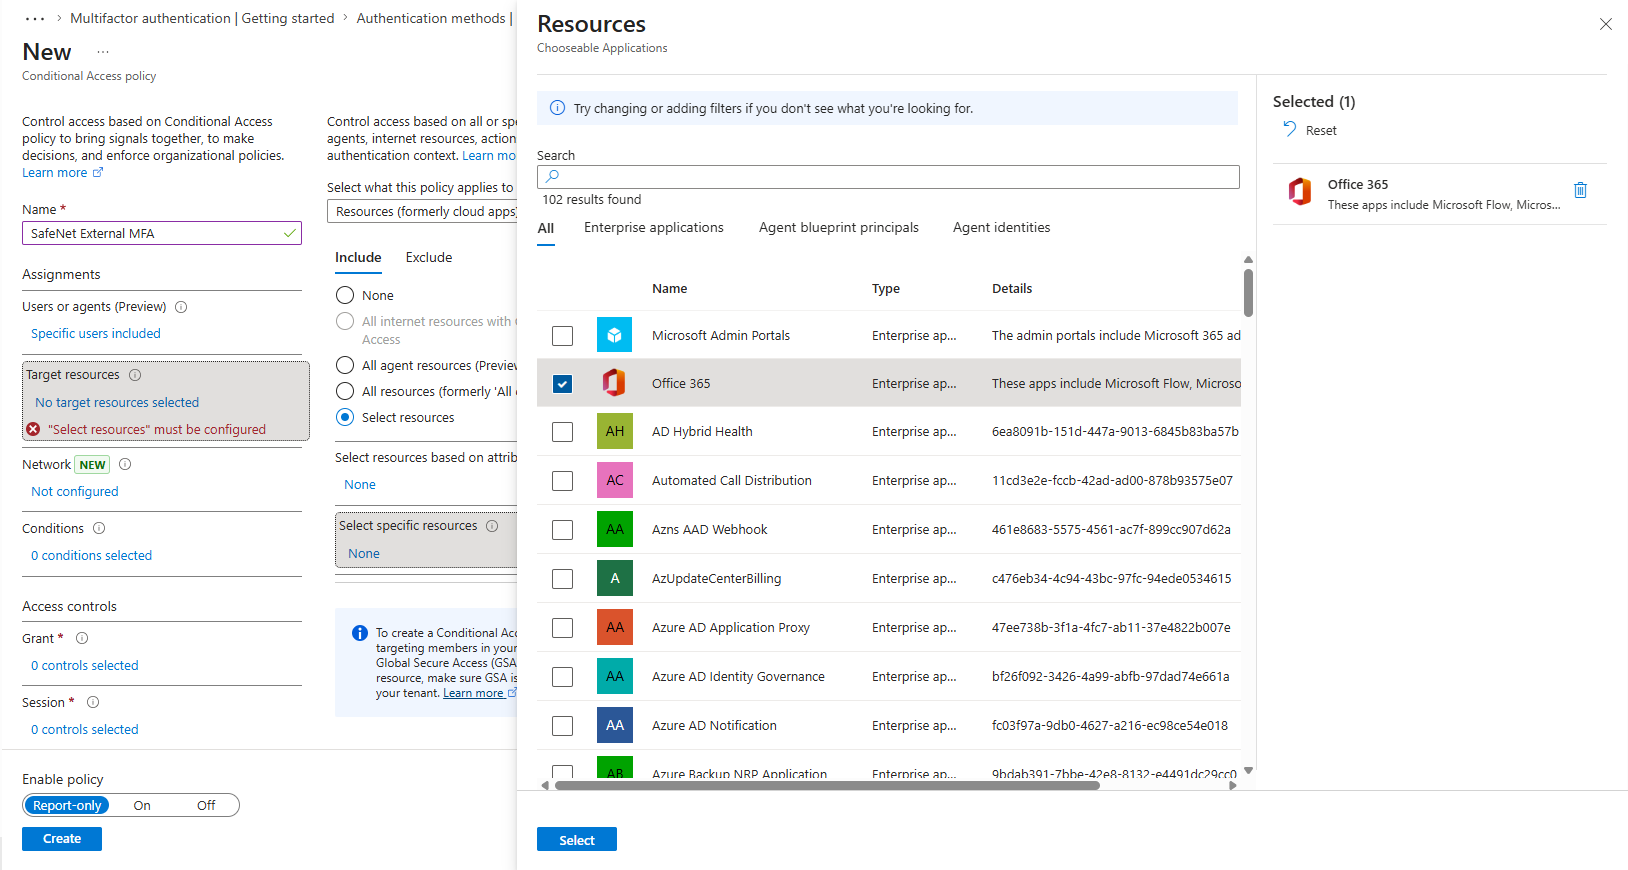Click the Office 365 icon in Selected pane
The height and width of the screenshot is (870, 1628).
click(1300, 191)
